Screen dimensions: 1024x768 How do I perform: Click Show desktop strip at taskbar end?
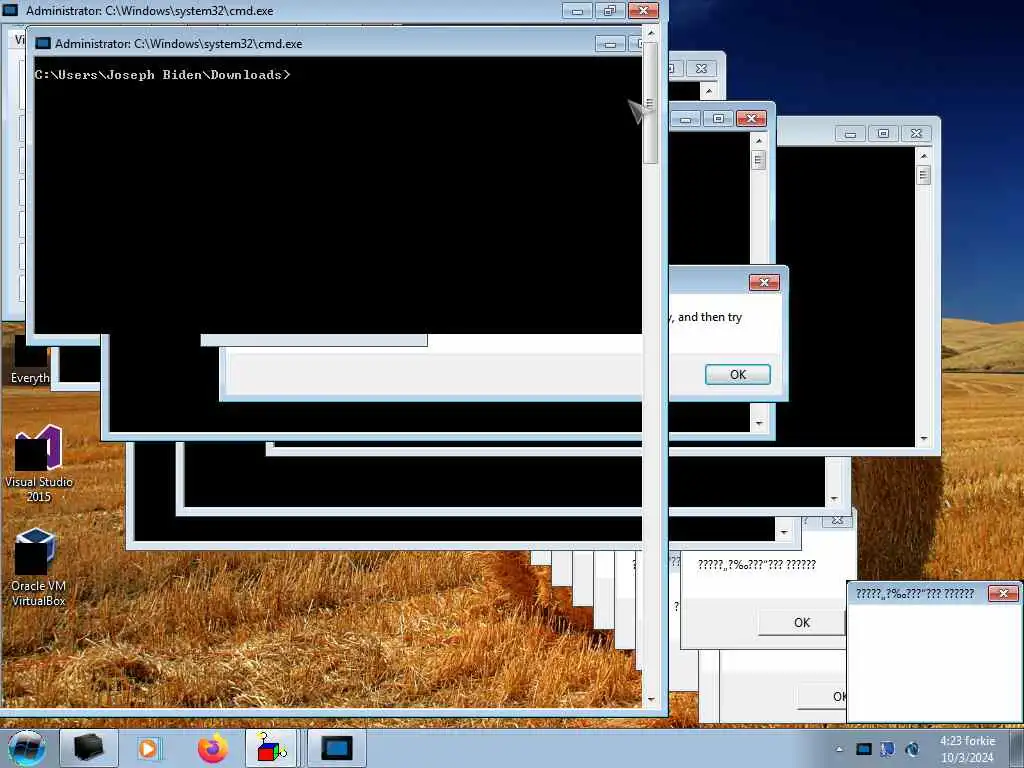(1016, 748)
